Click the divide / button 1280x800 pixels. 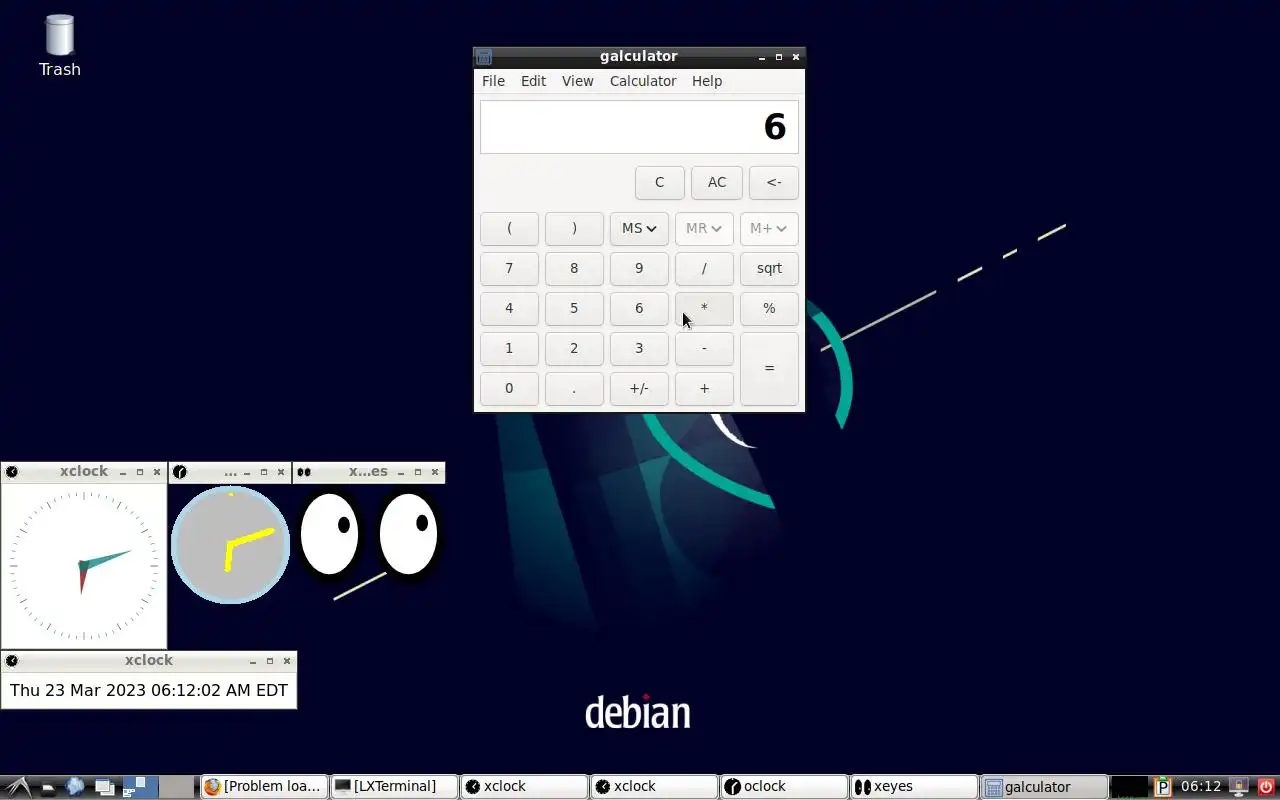(704, 268)
